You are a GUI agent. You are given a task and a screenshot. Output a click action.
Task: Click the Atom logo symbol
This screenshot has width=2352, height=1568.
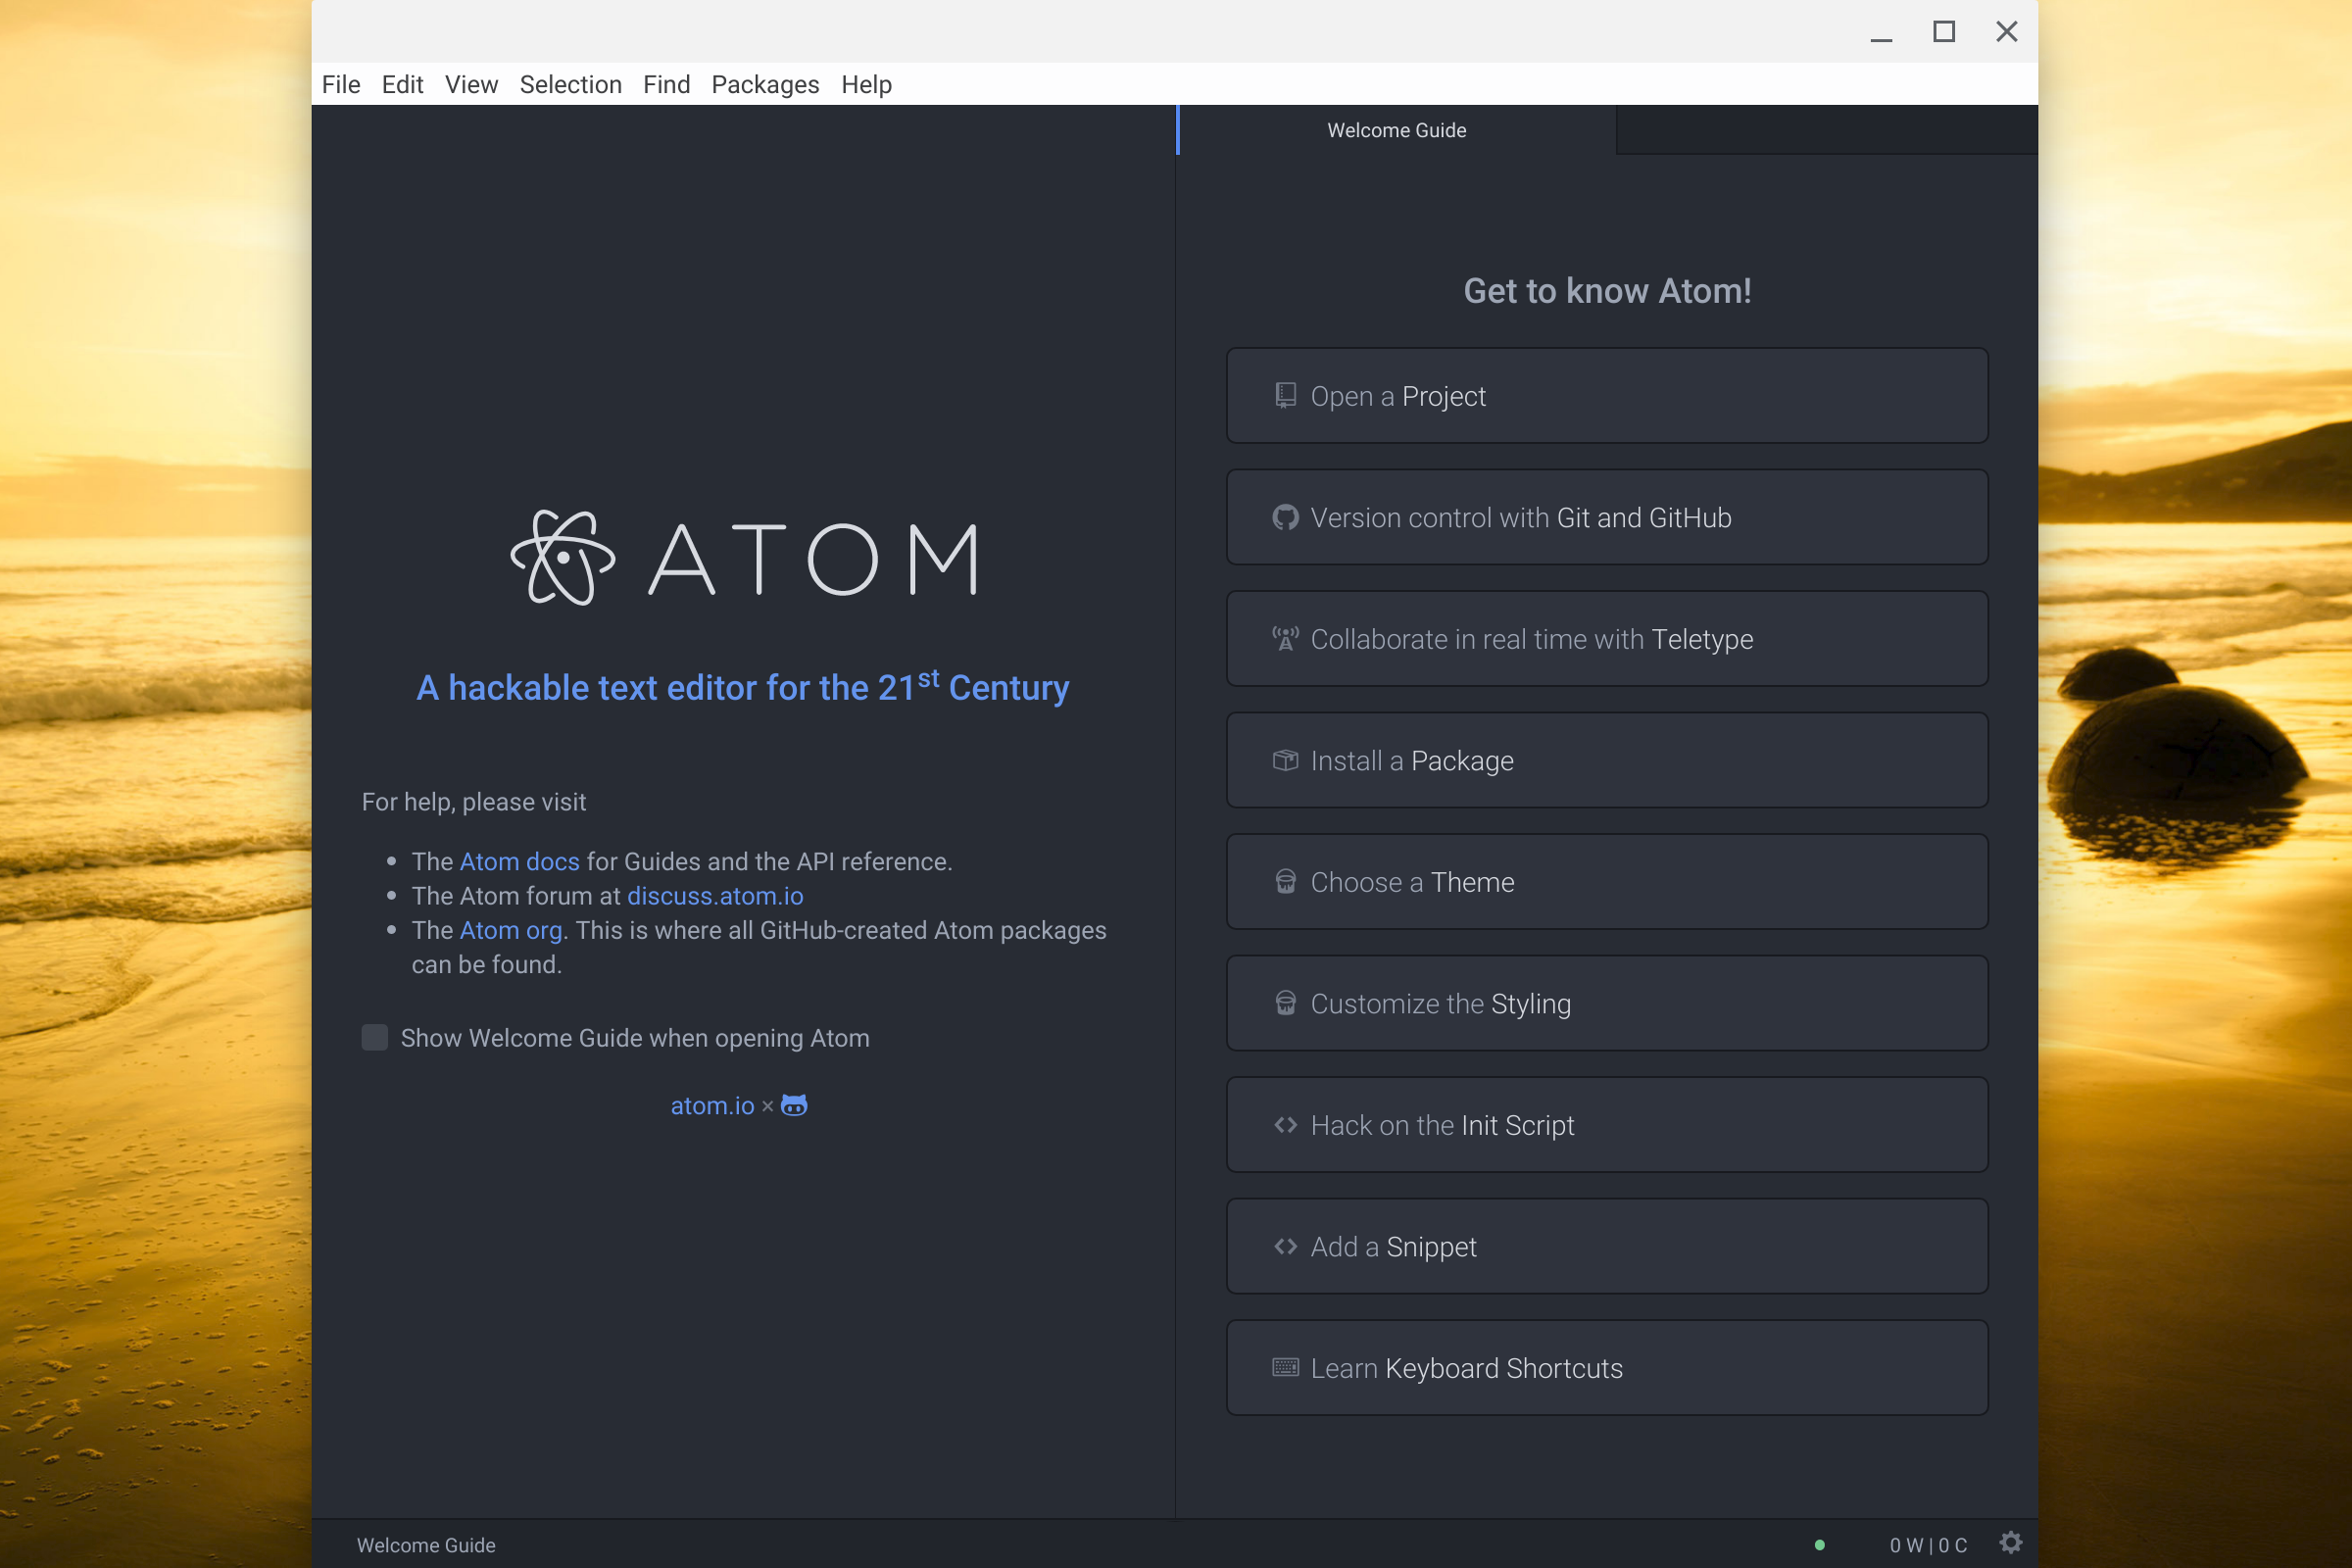click(x=563, y=558)
